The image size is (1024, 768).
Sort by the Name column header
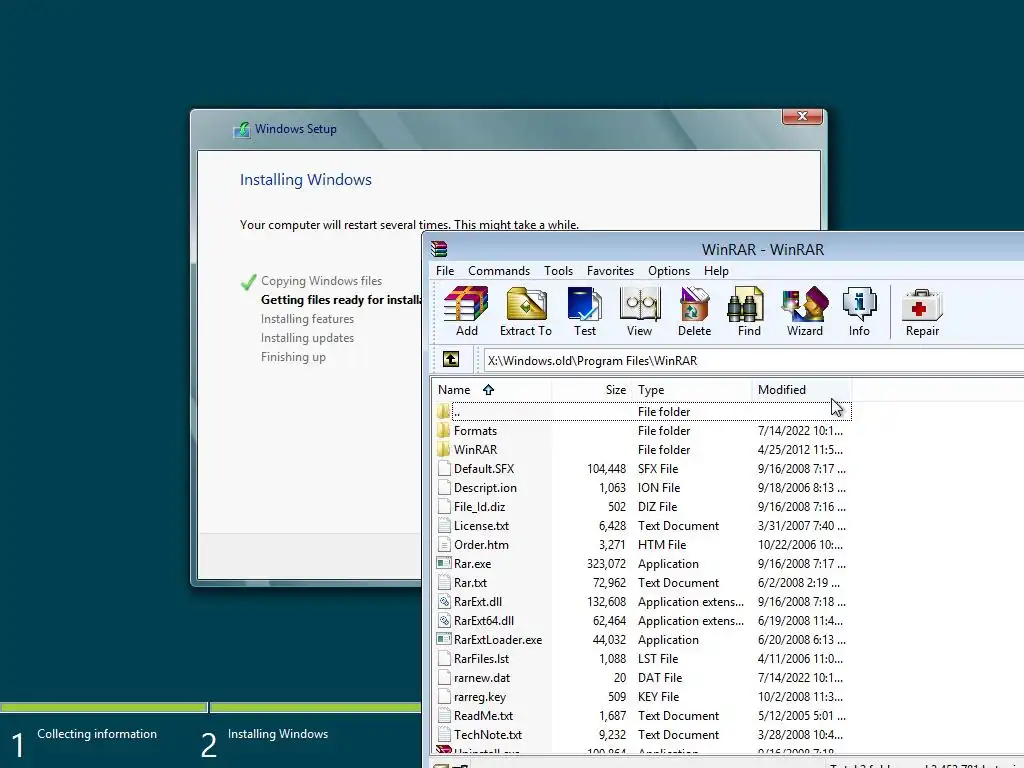coord(491,390)
